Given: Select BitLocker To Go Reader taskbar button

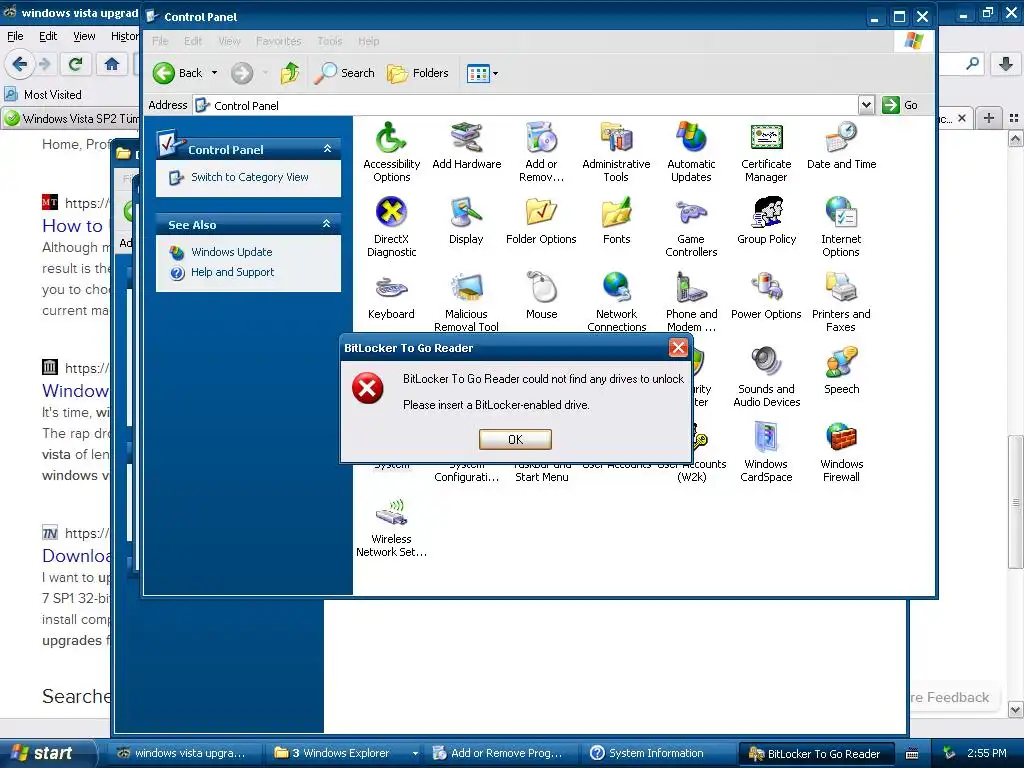Looking at the screenshot, I should [816, 754].
